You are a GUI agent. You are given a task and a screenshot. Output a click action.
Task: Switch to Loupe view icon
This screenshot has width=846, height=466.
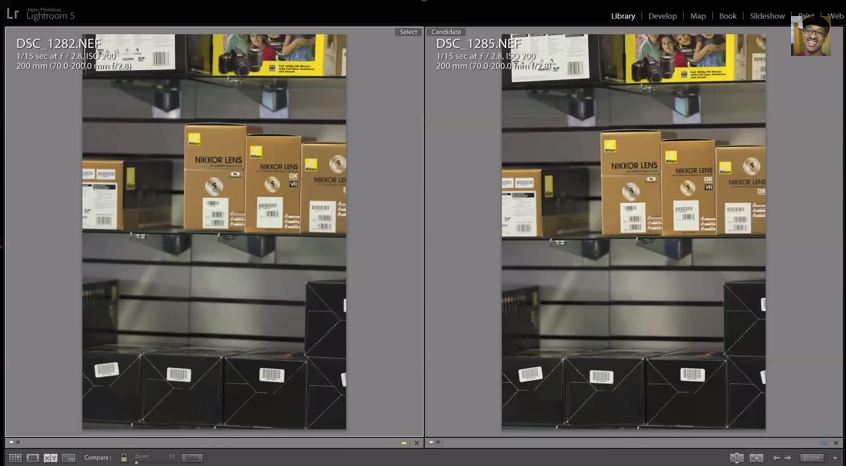click(x=32, y=458)
